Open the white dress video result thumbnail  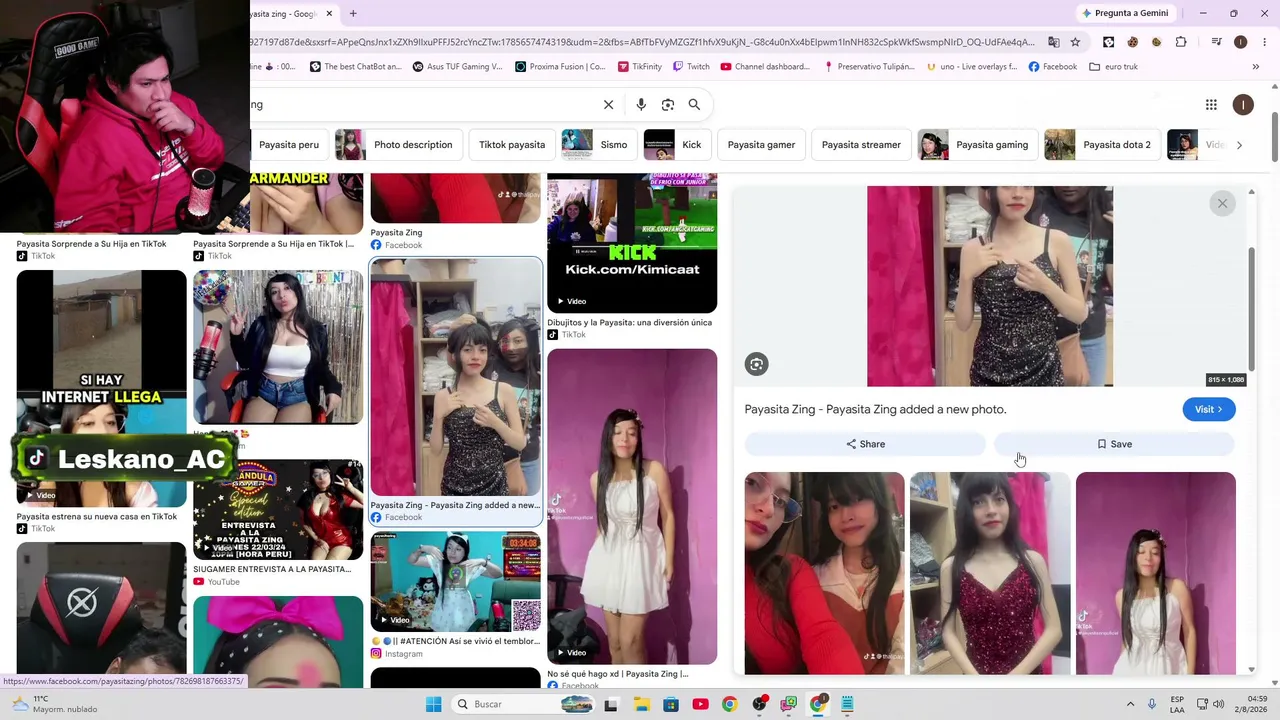632,506
